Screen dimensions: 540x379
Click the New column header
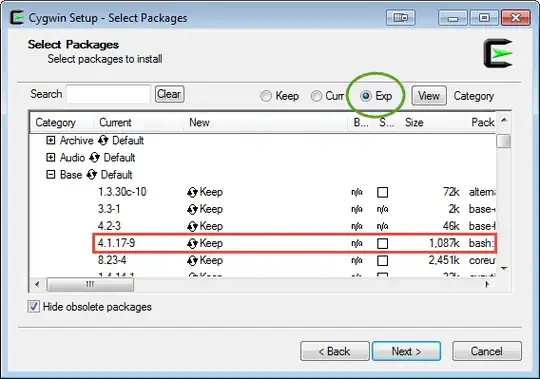point(265,123)
